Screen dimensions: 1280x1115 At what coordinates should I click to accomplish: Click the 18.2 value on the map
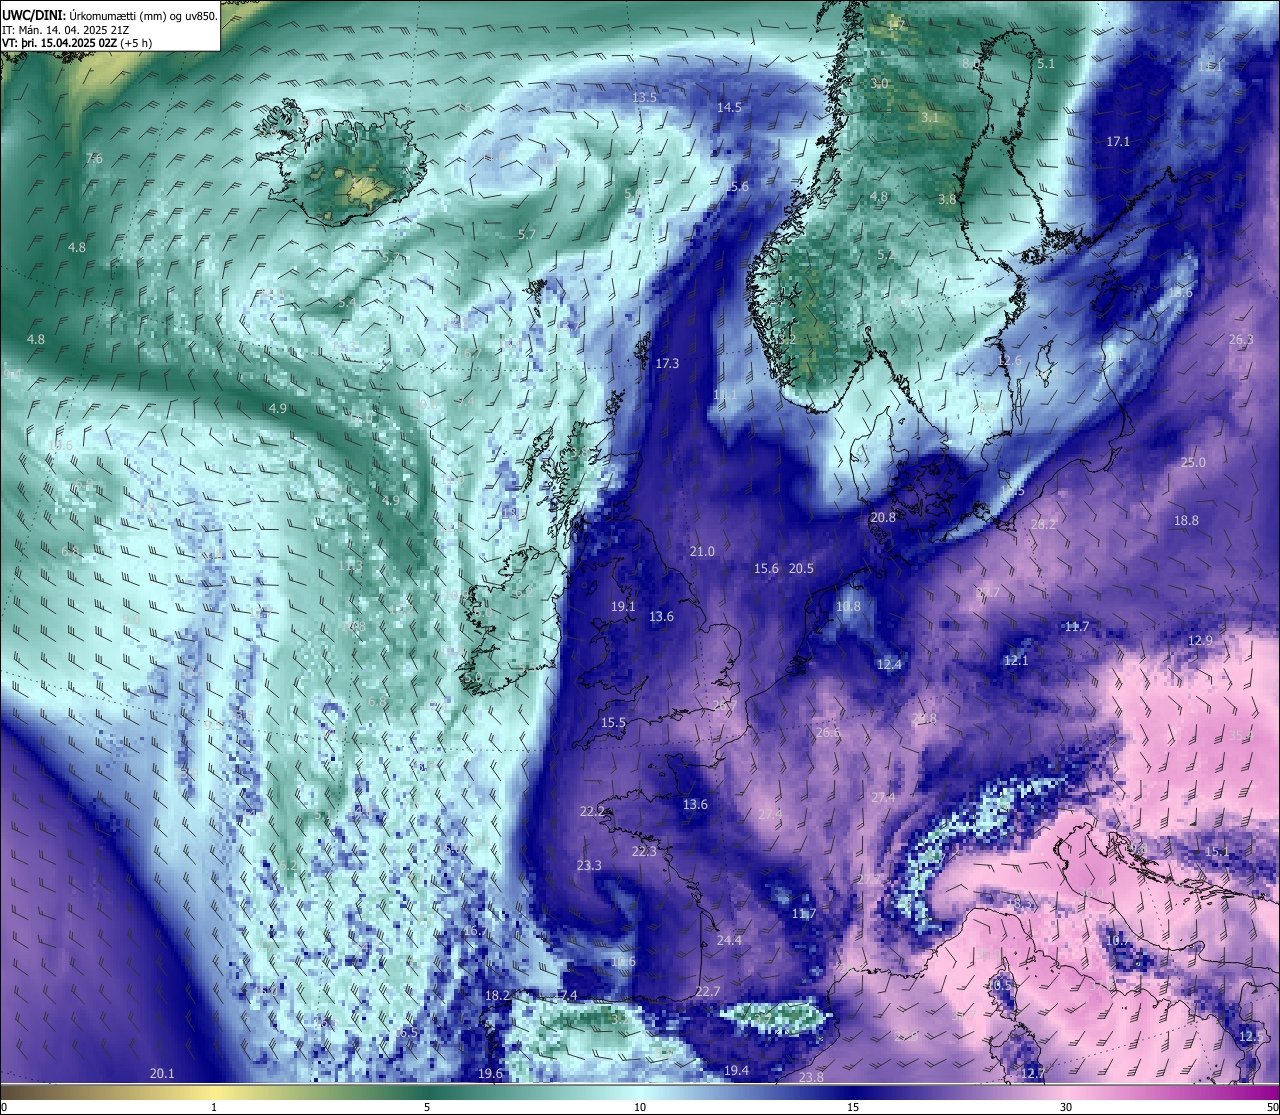(497, 995)
